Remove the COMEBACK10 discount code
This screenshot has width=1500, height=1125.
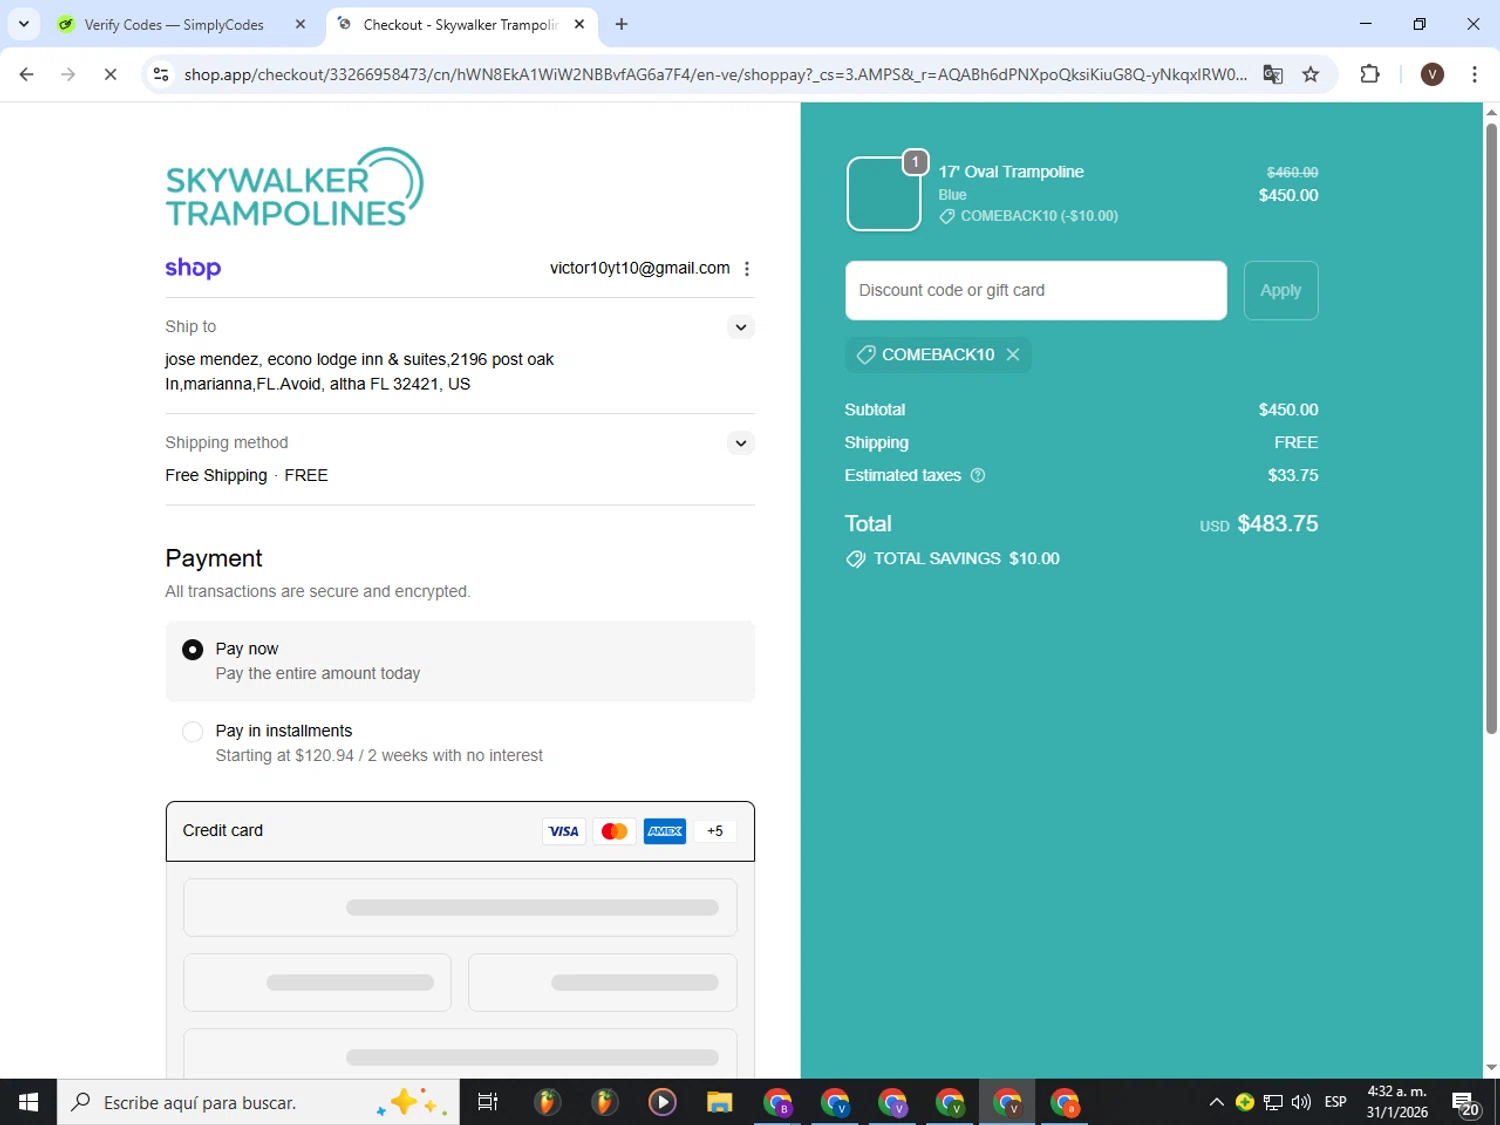pos(1013,355)
